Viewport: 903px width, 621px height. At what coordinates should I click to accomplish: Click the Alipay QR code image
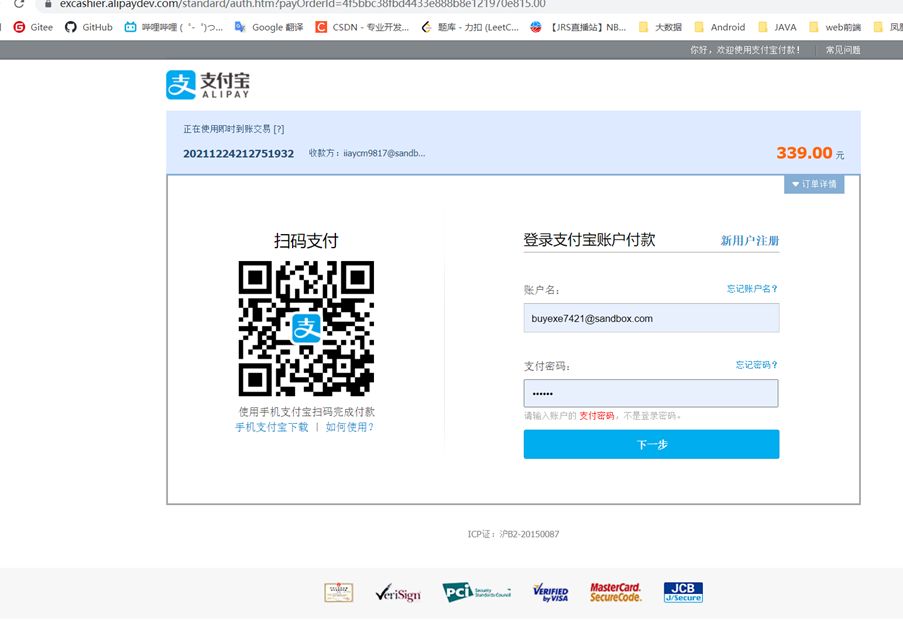pyautogui.click(x=306, y=328)
